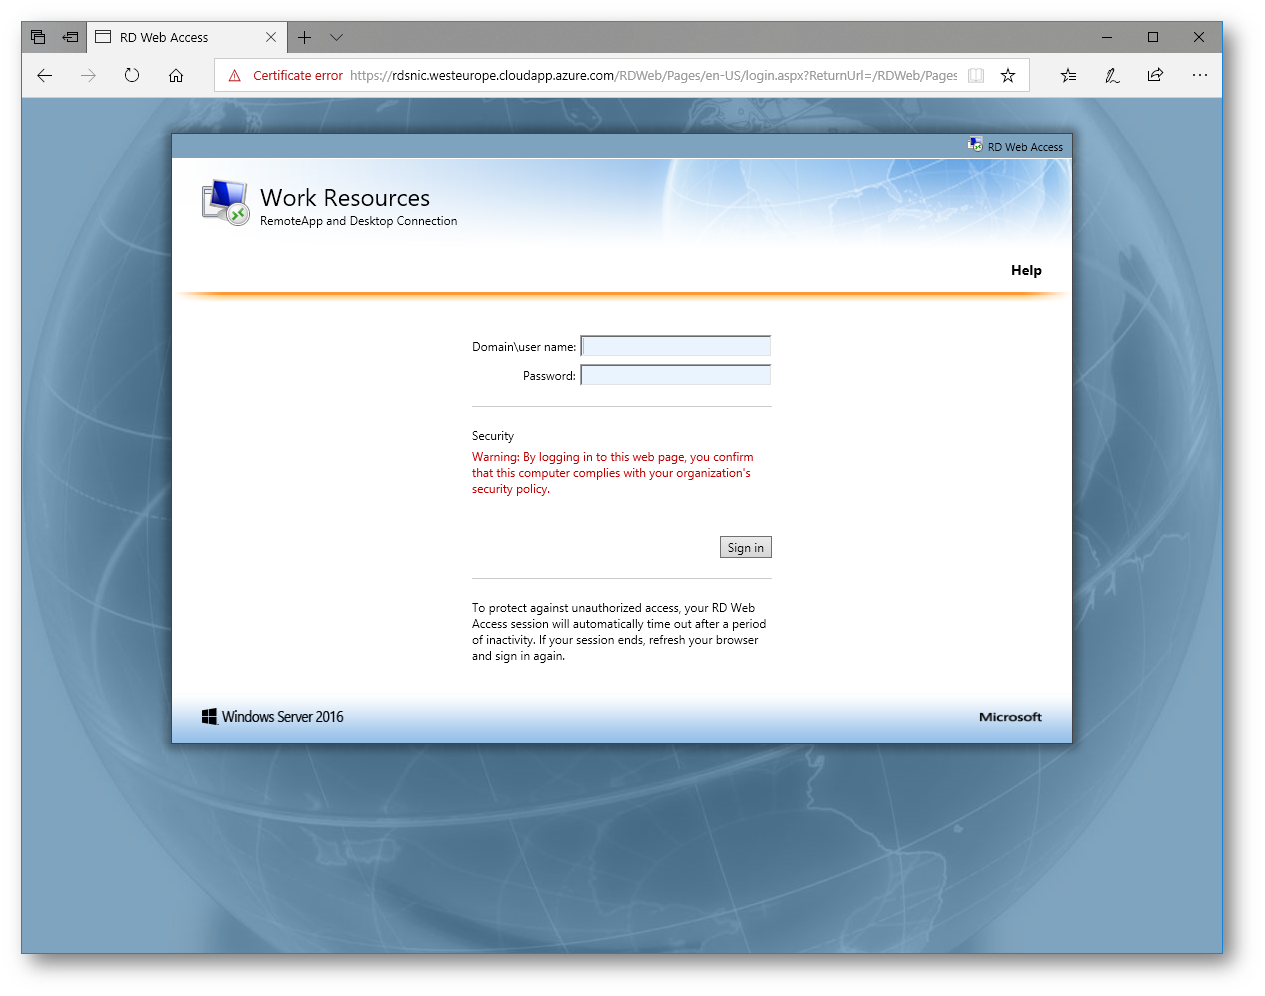Screen dimensions: 1265x996
Task: Show tab previews chevron
Action: click(336, 37)
